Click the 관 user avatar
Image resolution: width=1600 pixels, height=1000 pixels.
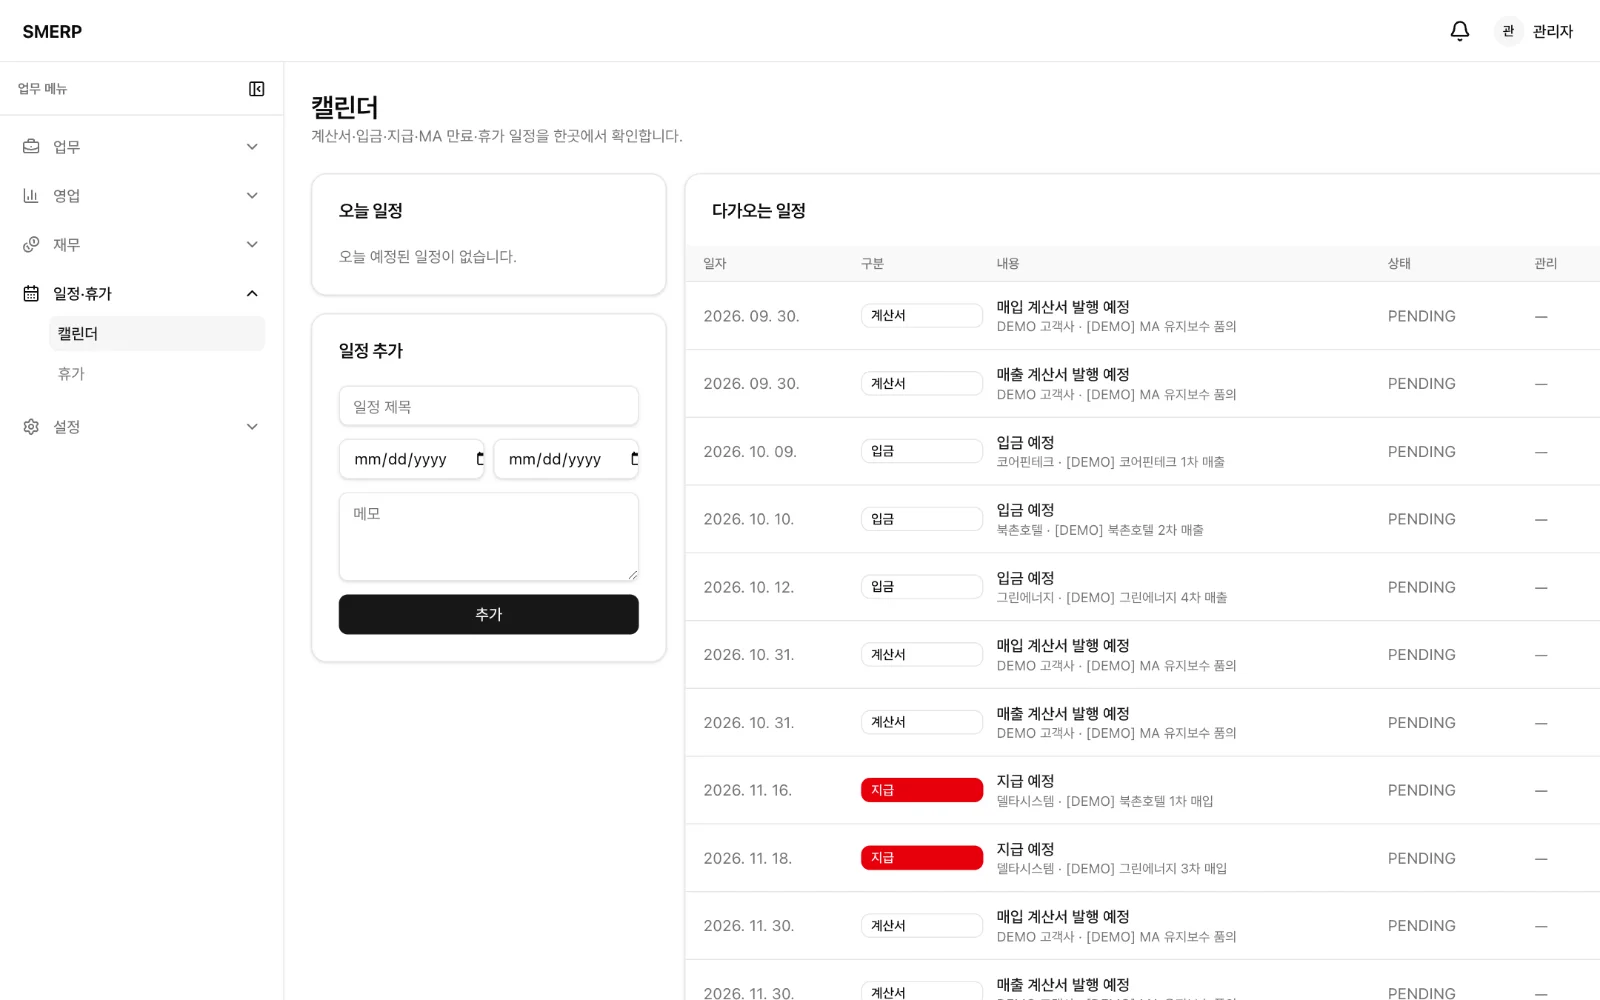tap(1508, 31)
